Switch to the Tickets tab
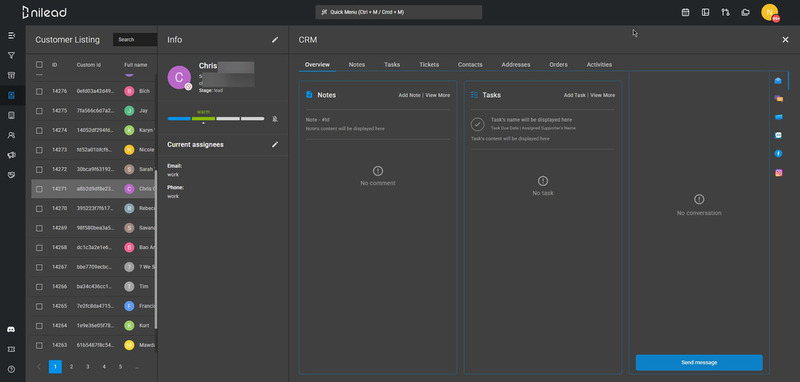800x382 pixels. [x=429, y=65]
